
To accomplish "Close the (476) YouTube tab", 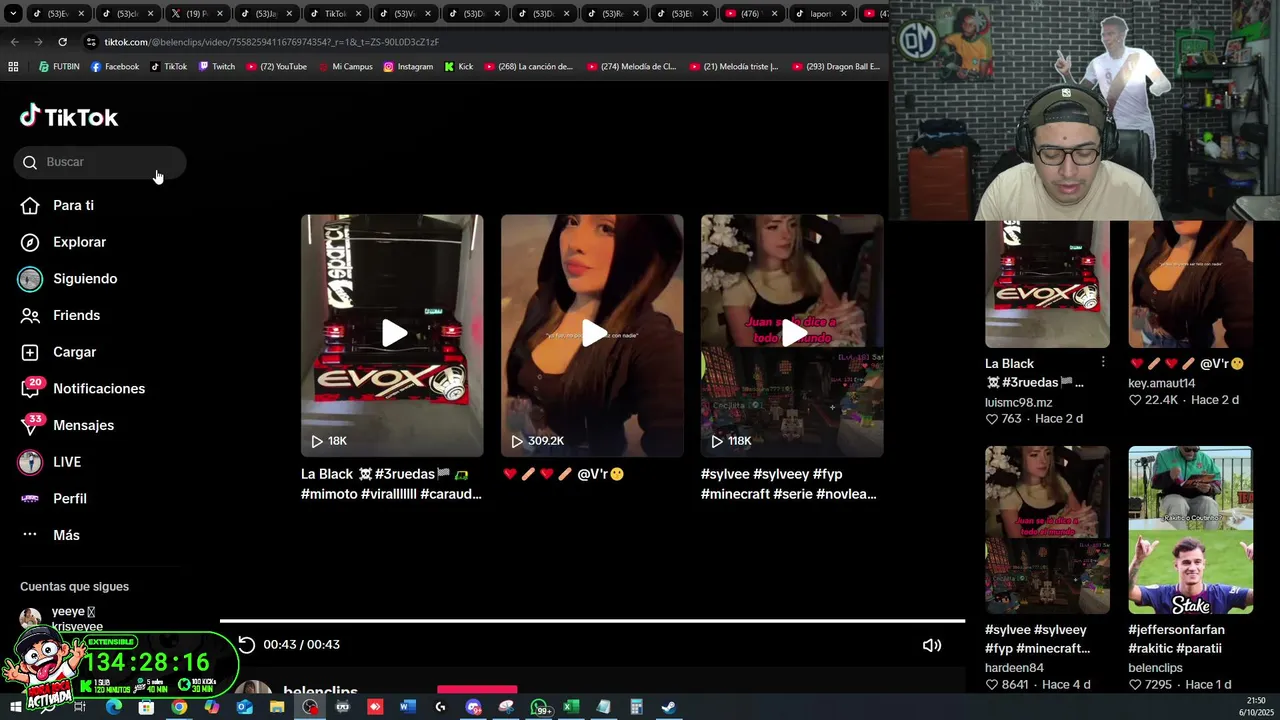I will pyautogui.click(x=774, y=14).
